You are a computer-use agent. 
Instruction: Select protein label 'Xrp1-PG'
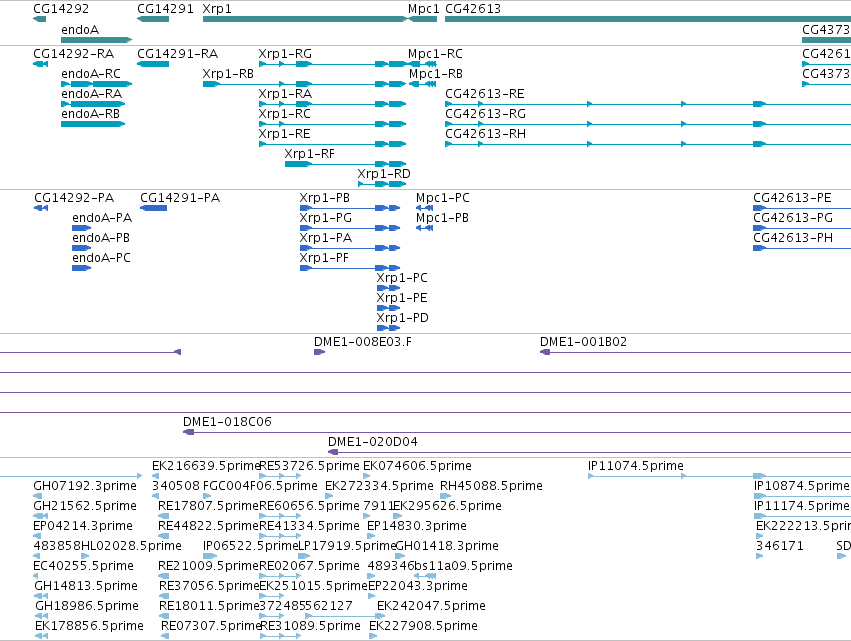pos(326,218)
